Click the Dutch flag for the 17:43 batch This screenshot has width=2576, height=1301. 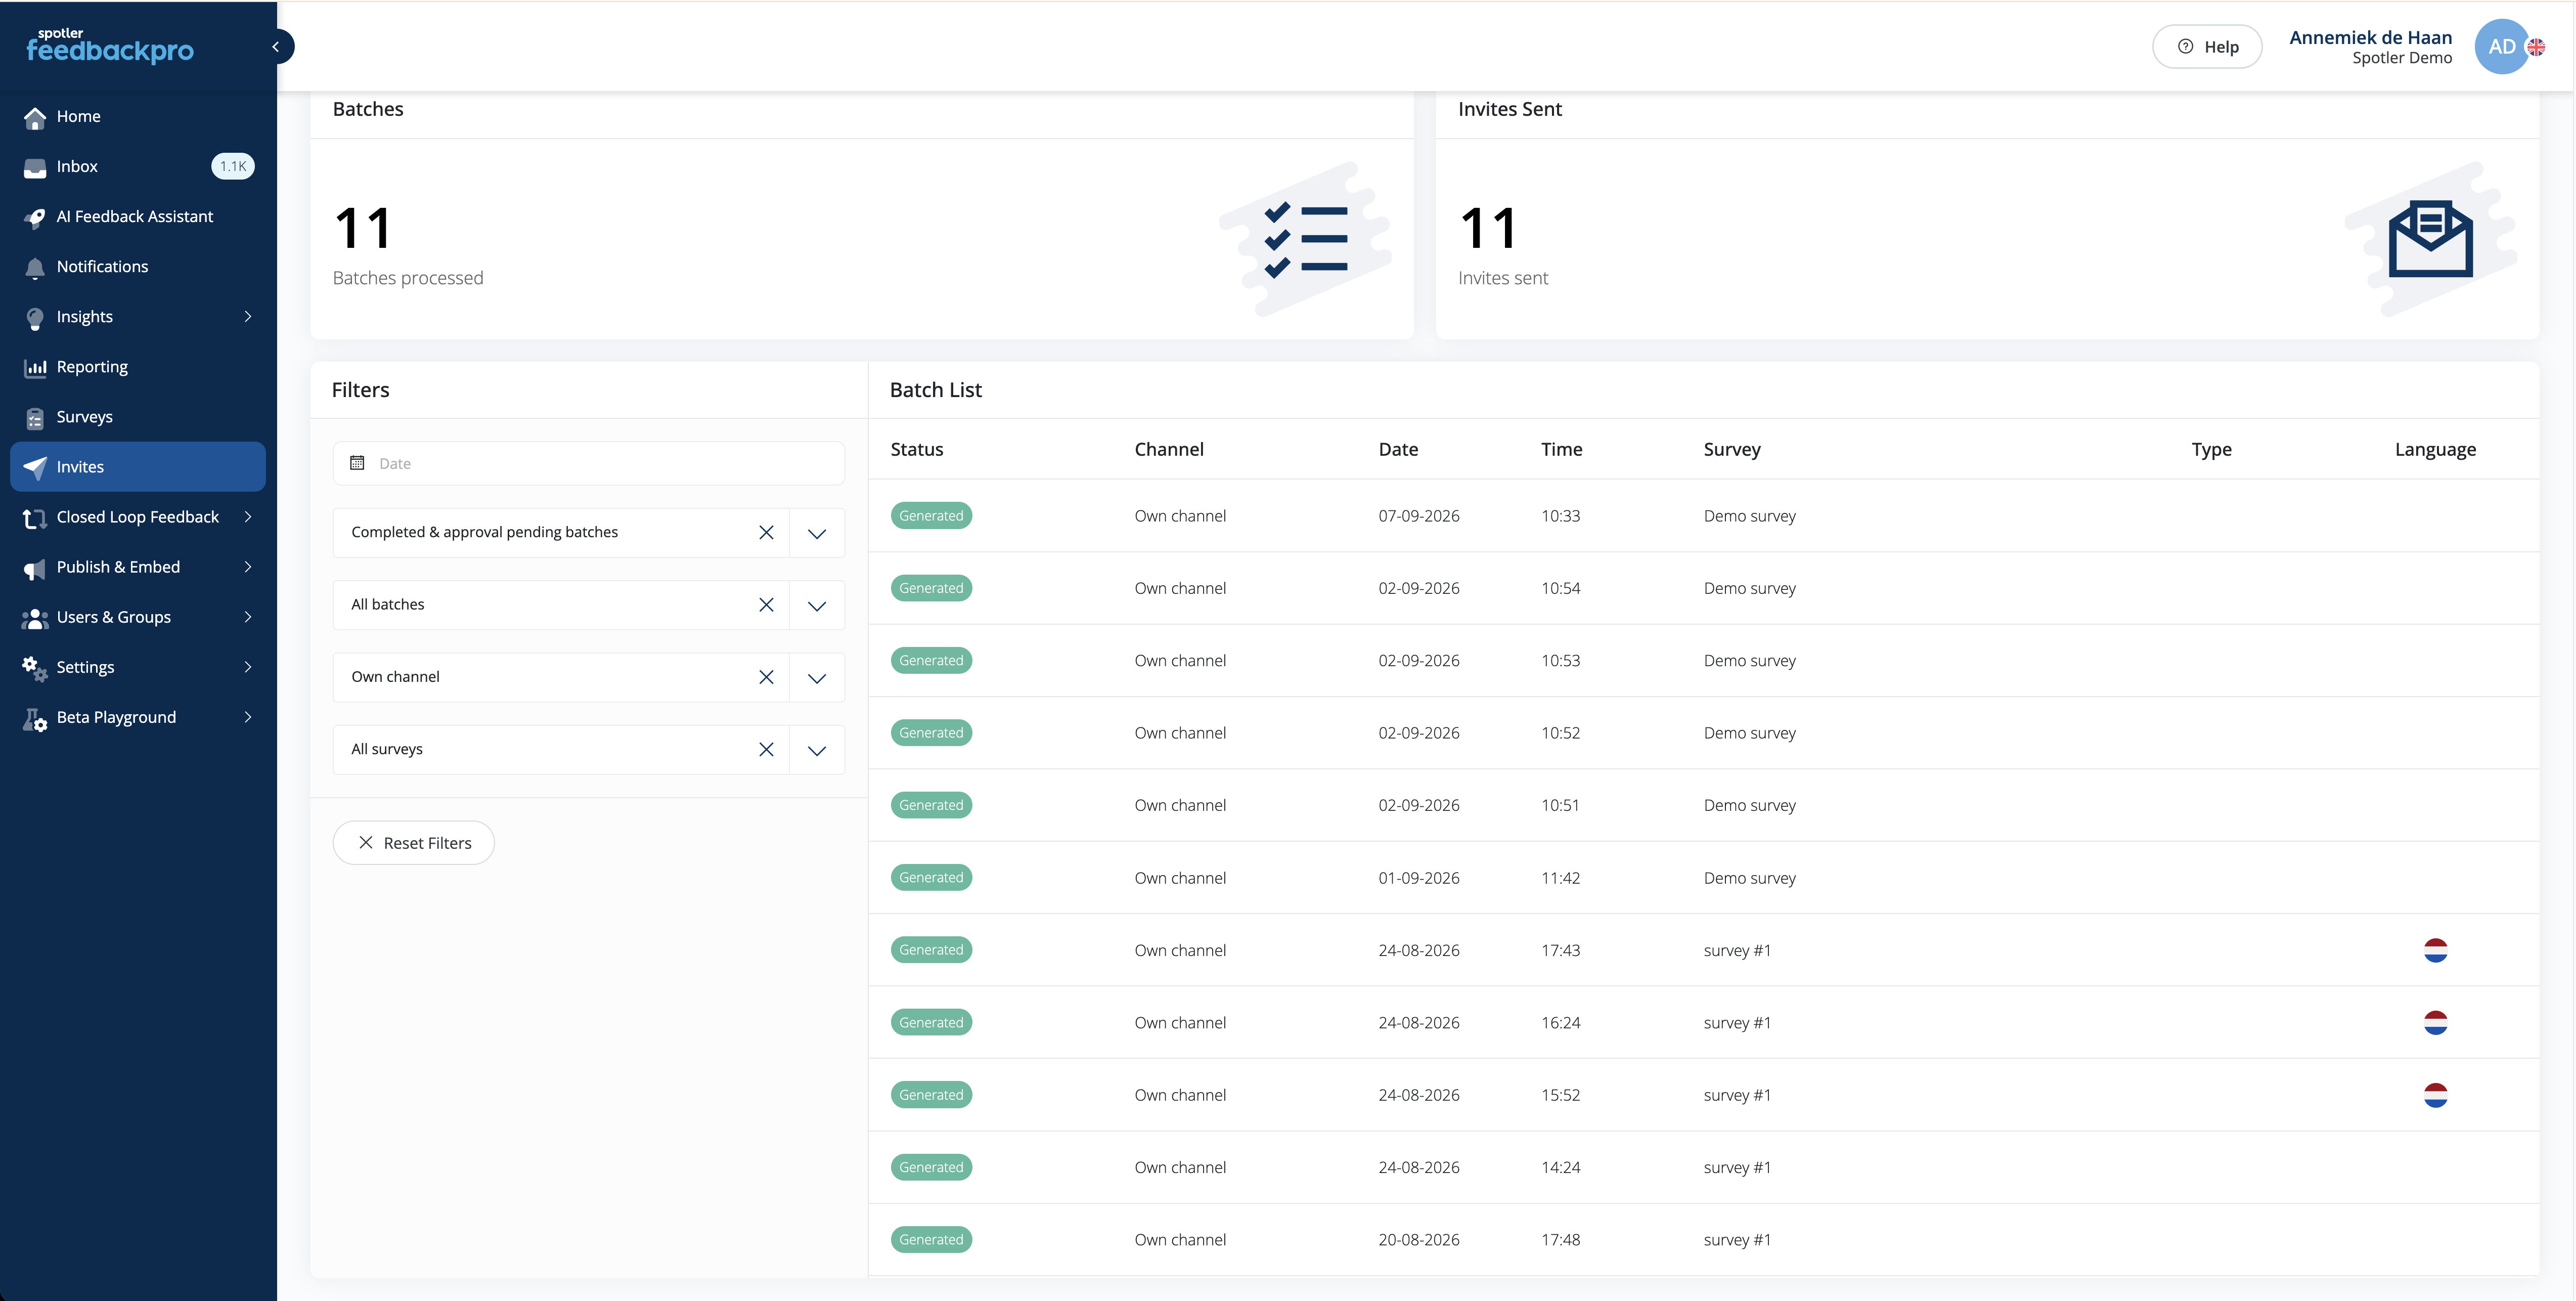[x=2435, y=950]
